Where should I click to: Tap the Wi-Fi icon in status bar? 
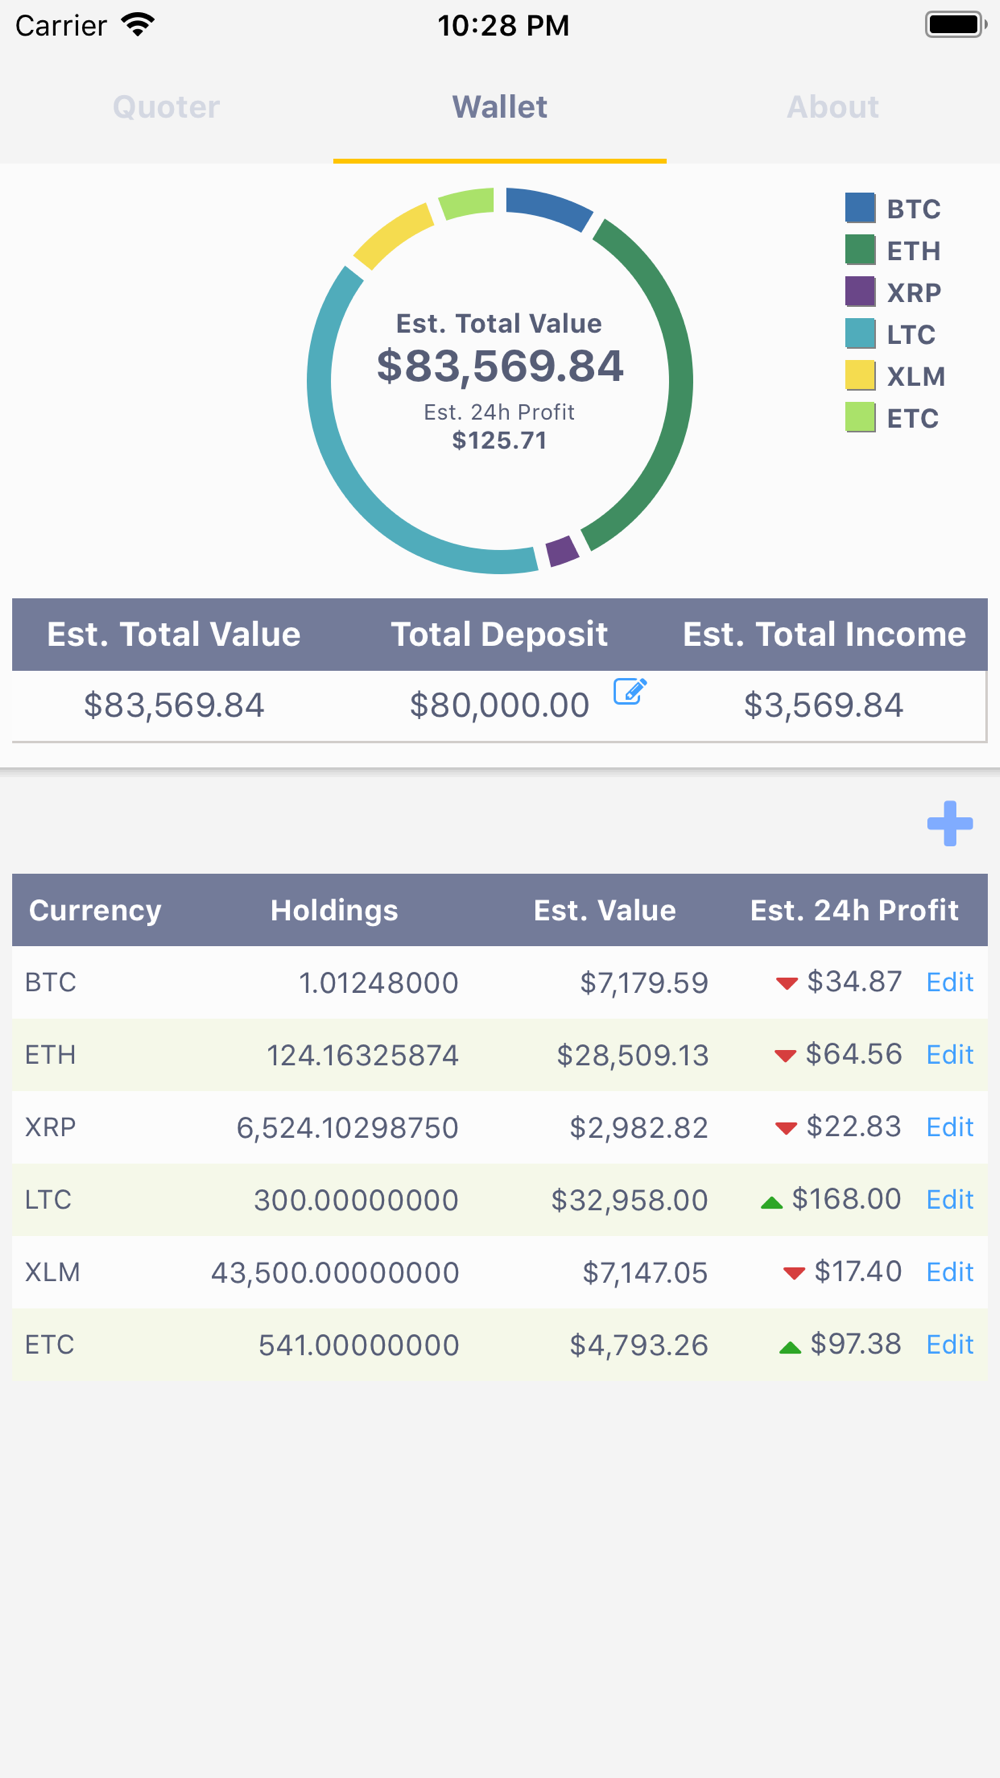138,25
